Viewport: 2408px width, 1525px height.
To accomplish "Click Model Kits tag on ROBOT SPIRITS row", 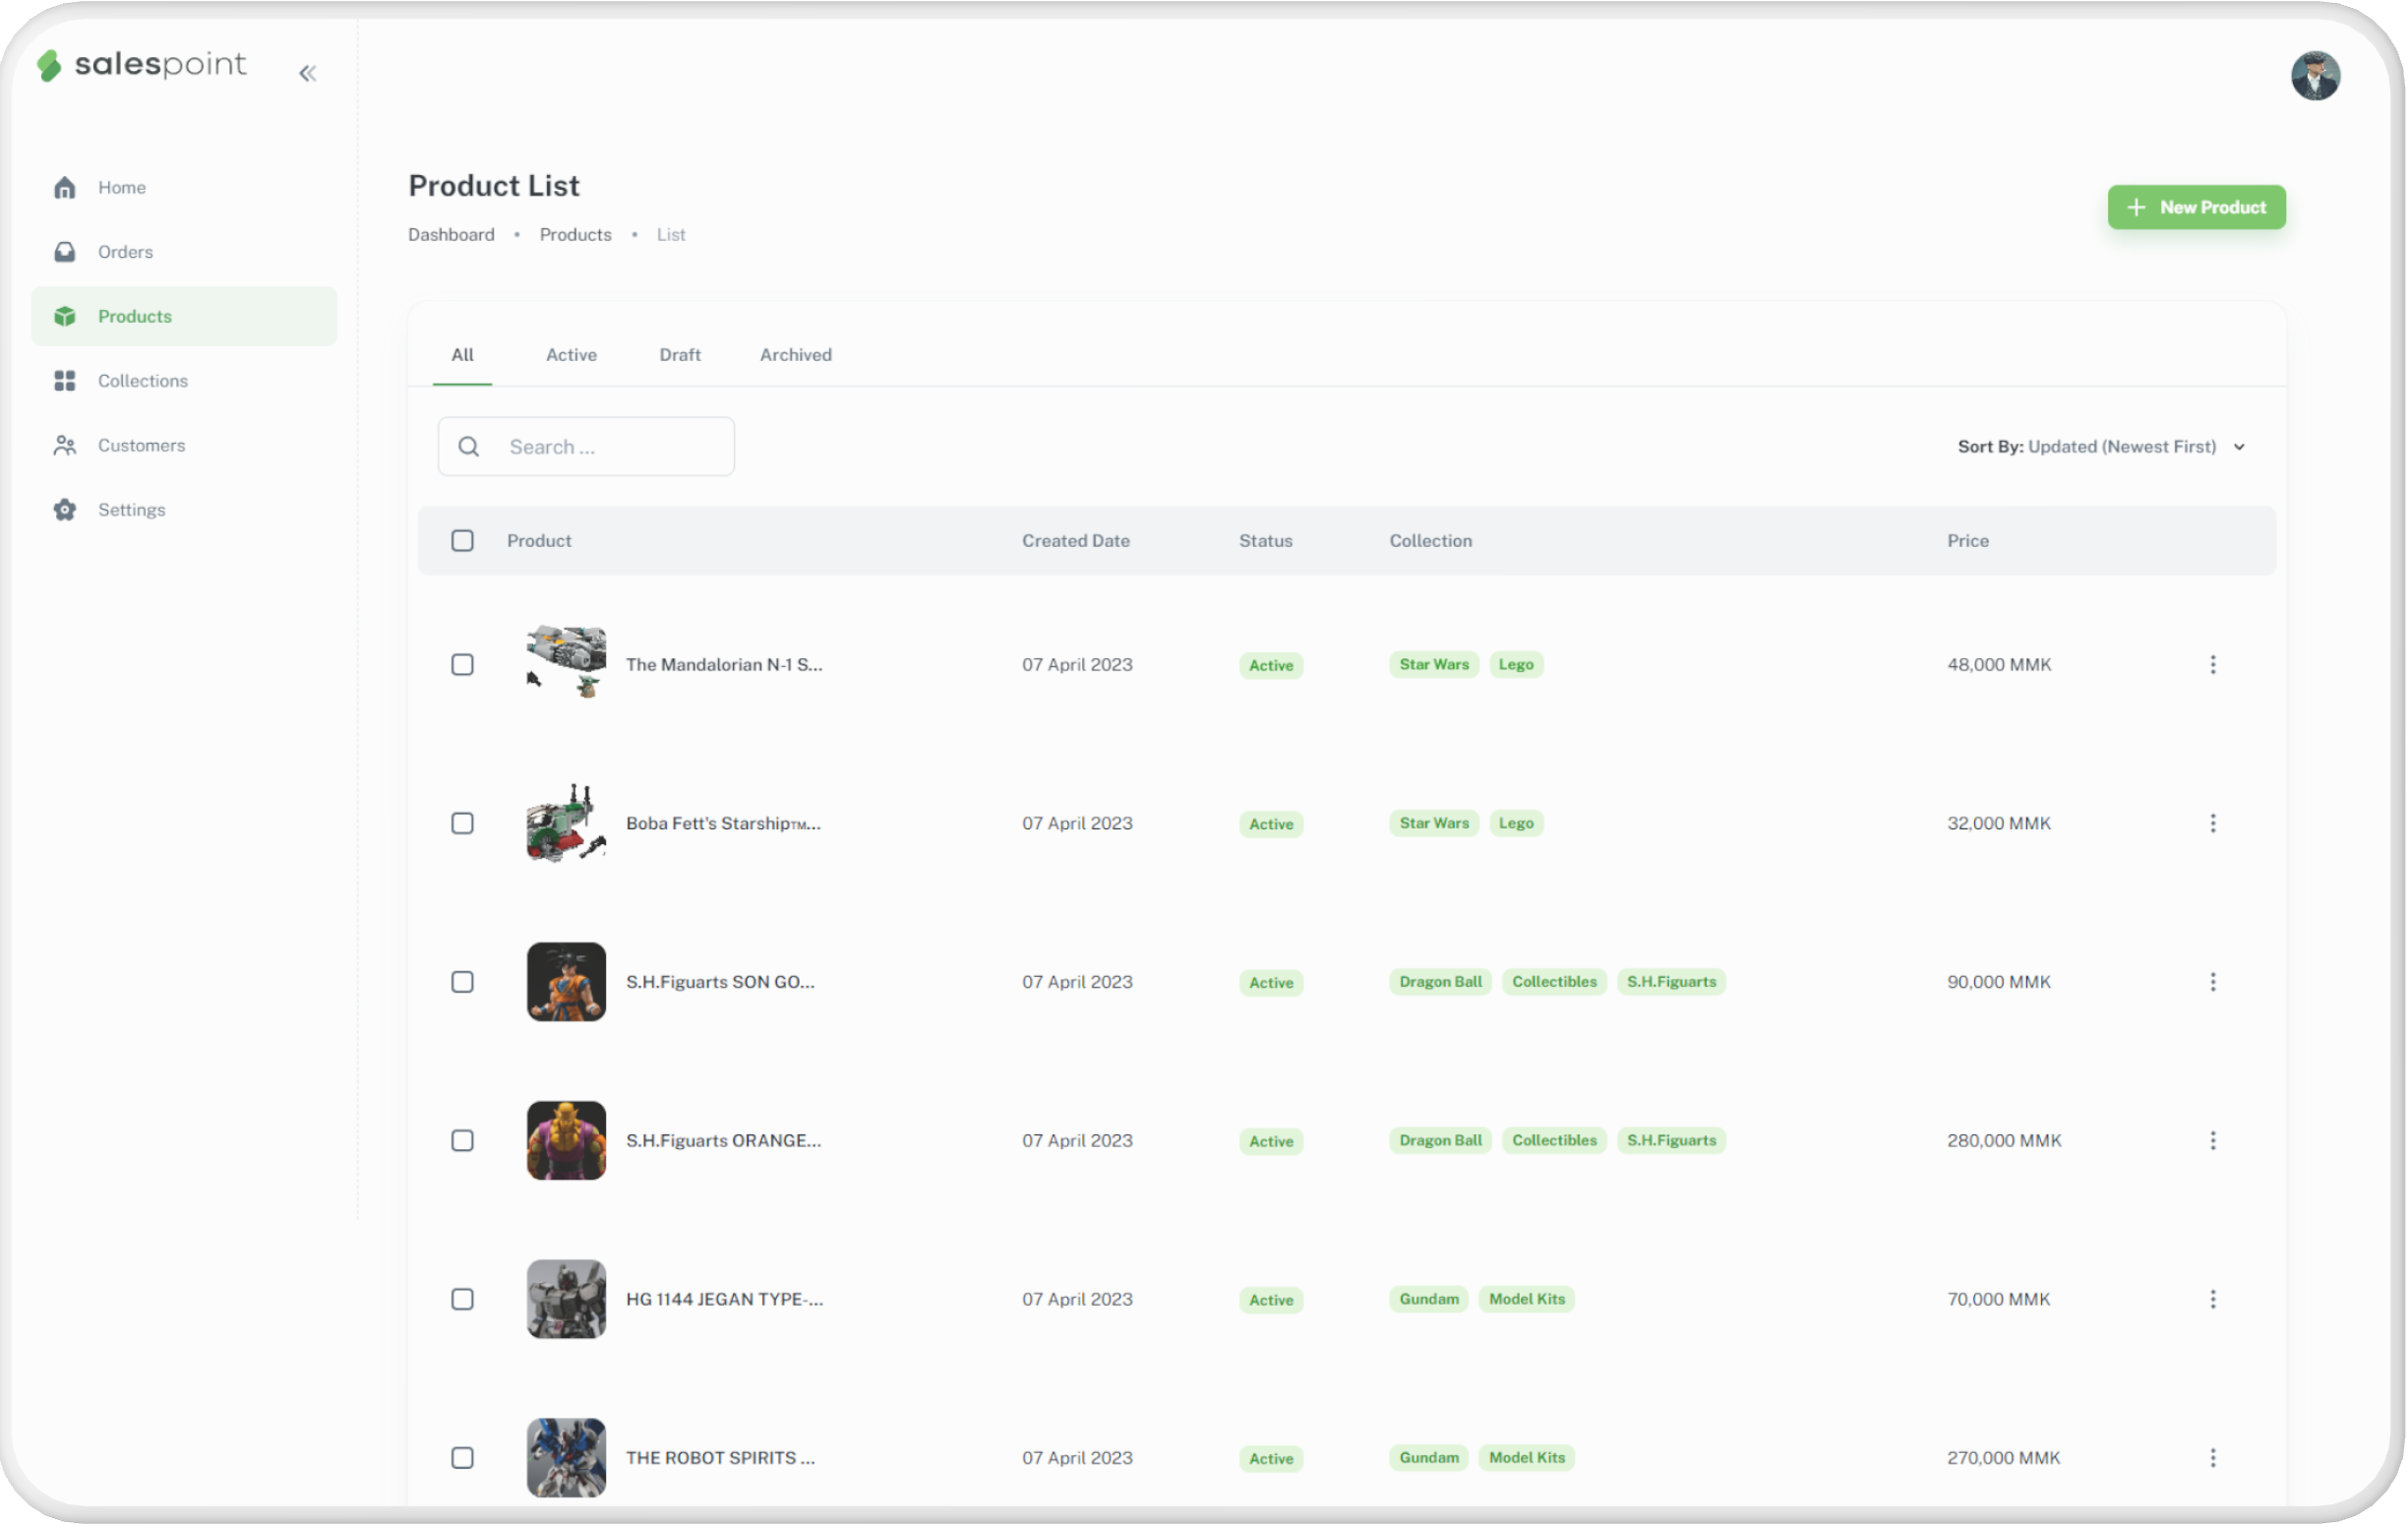I will click(x=1526, y=1458).
